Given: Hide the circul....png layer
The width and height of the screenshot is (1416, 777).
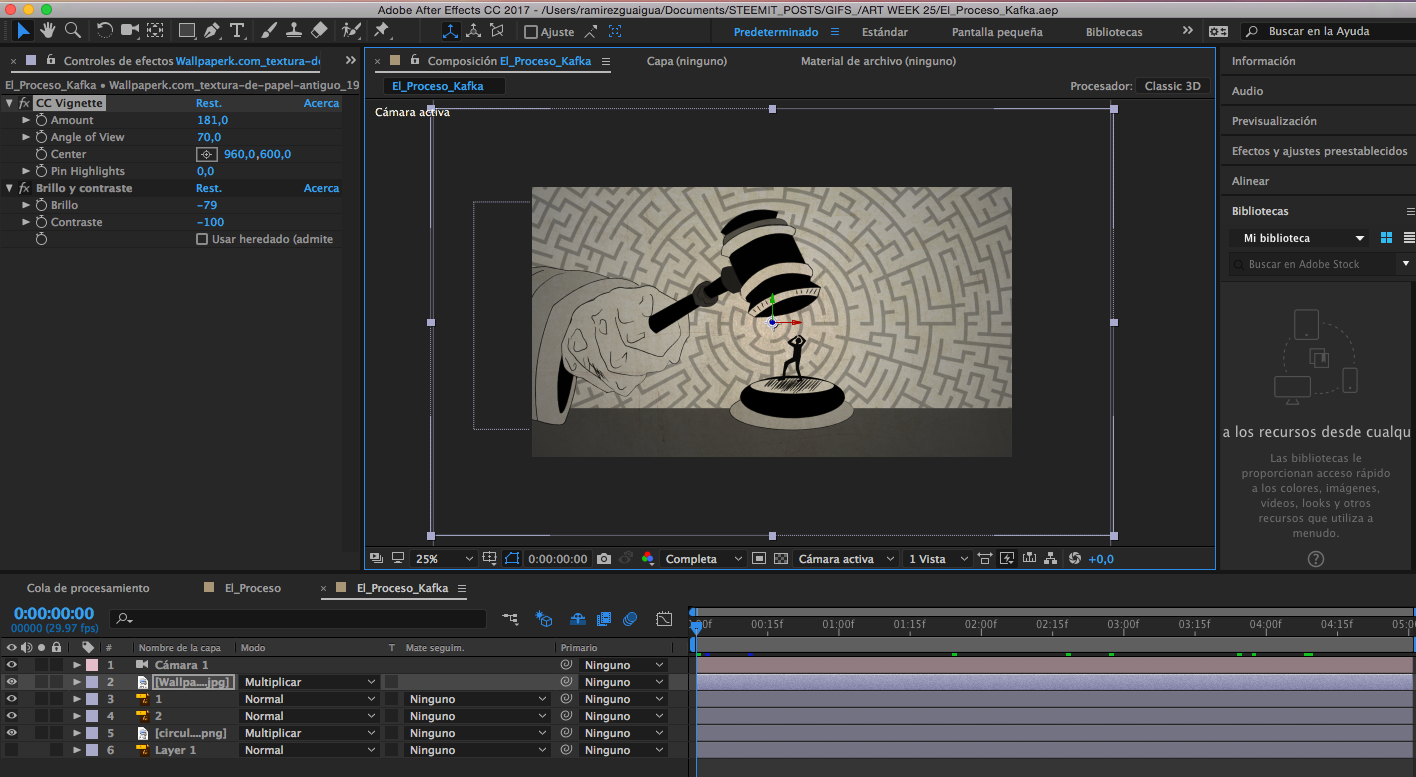Looking at the screenshot, I should coord(12,733).
